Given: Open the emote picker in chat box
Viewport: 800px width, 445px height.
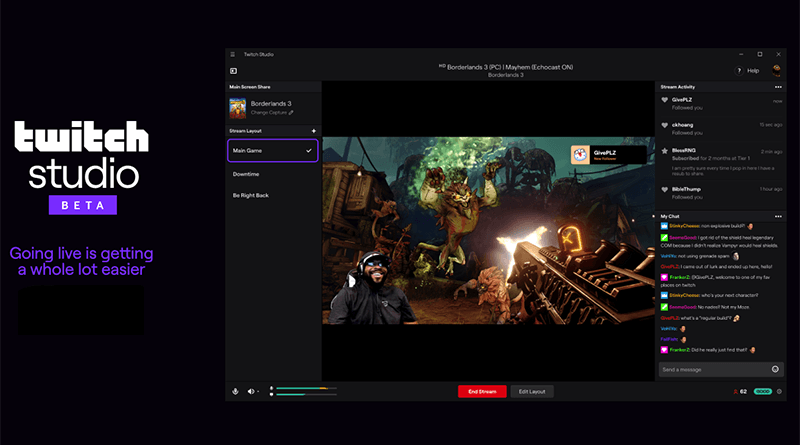Looking at the screenshot, I should [x=775, y=369].
